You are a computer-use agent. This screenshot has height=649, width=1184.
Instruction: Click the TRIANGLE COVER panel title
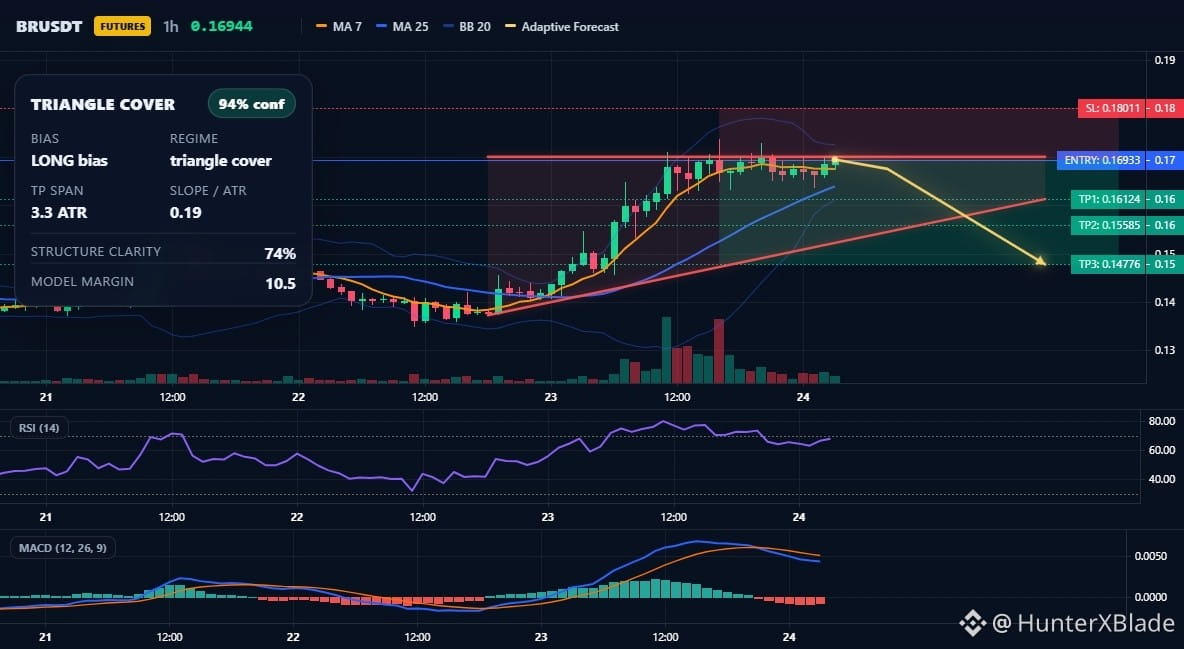coord(103,104)
